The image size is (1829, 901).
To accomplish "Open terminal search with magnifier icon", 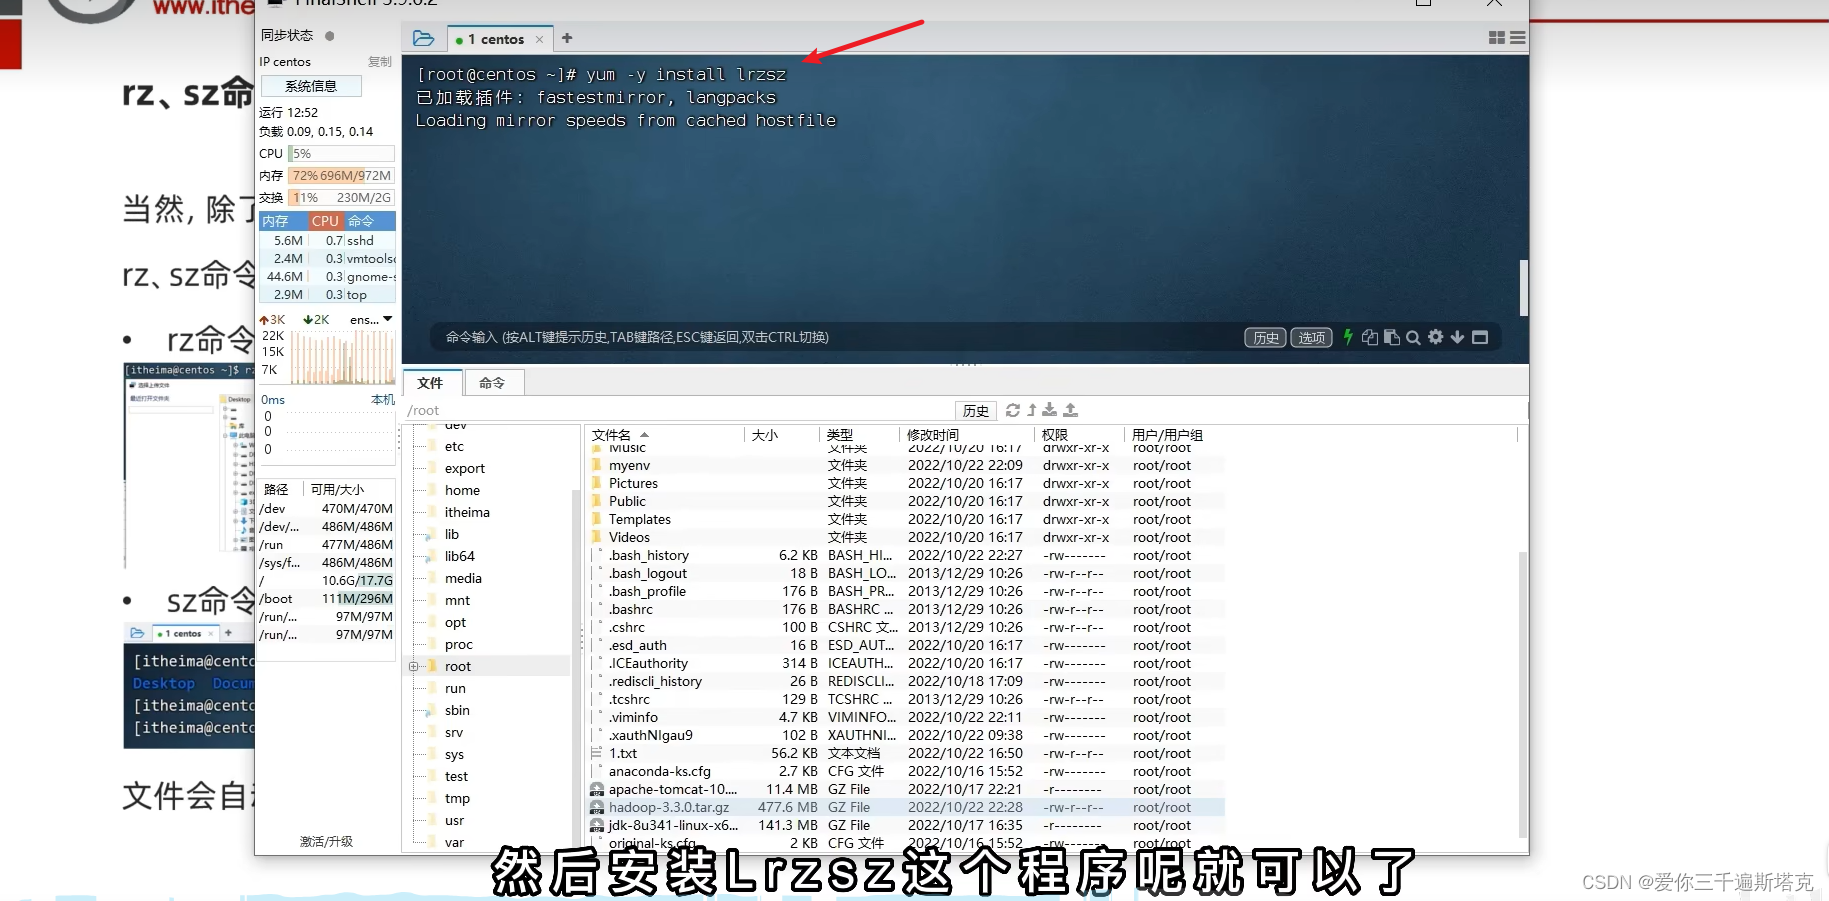I will (x=1412, y=337).
